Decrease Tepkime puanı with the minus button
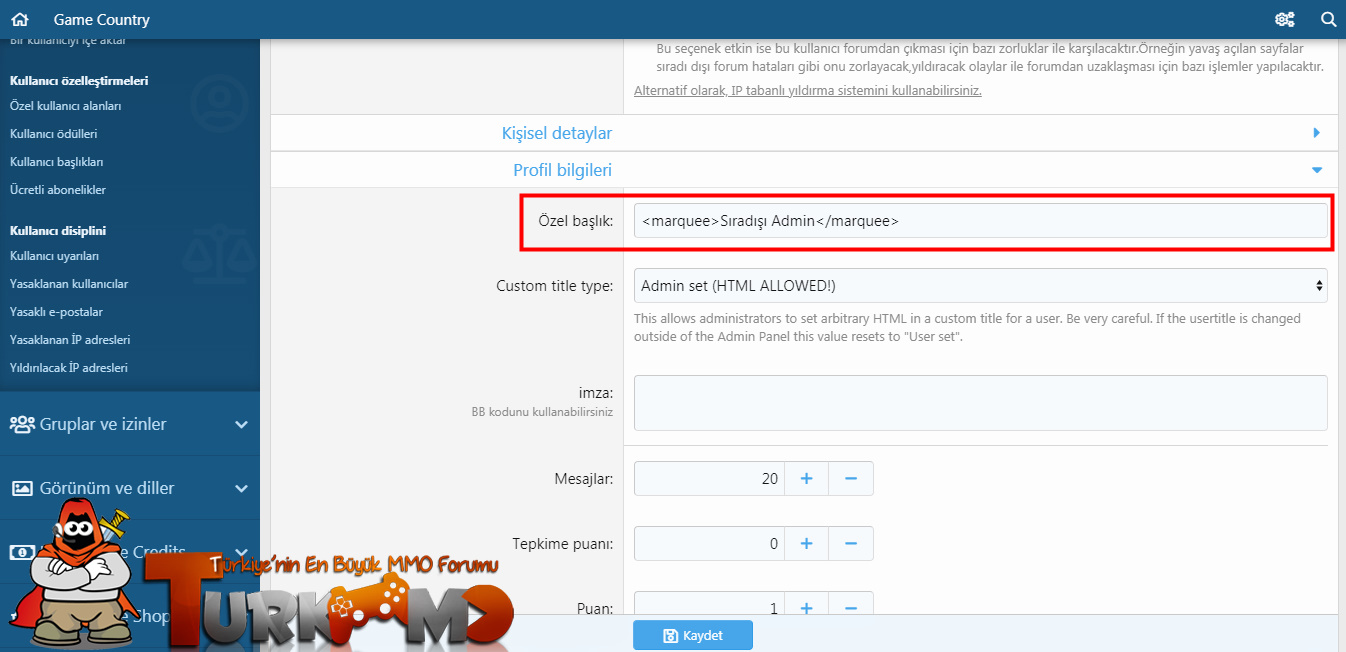 [x=851, y=544]
